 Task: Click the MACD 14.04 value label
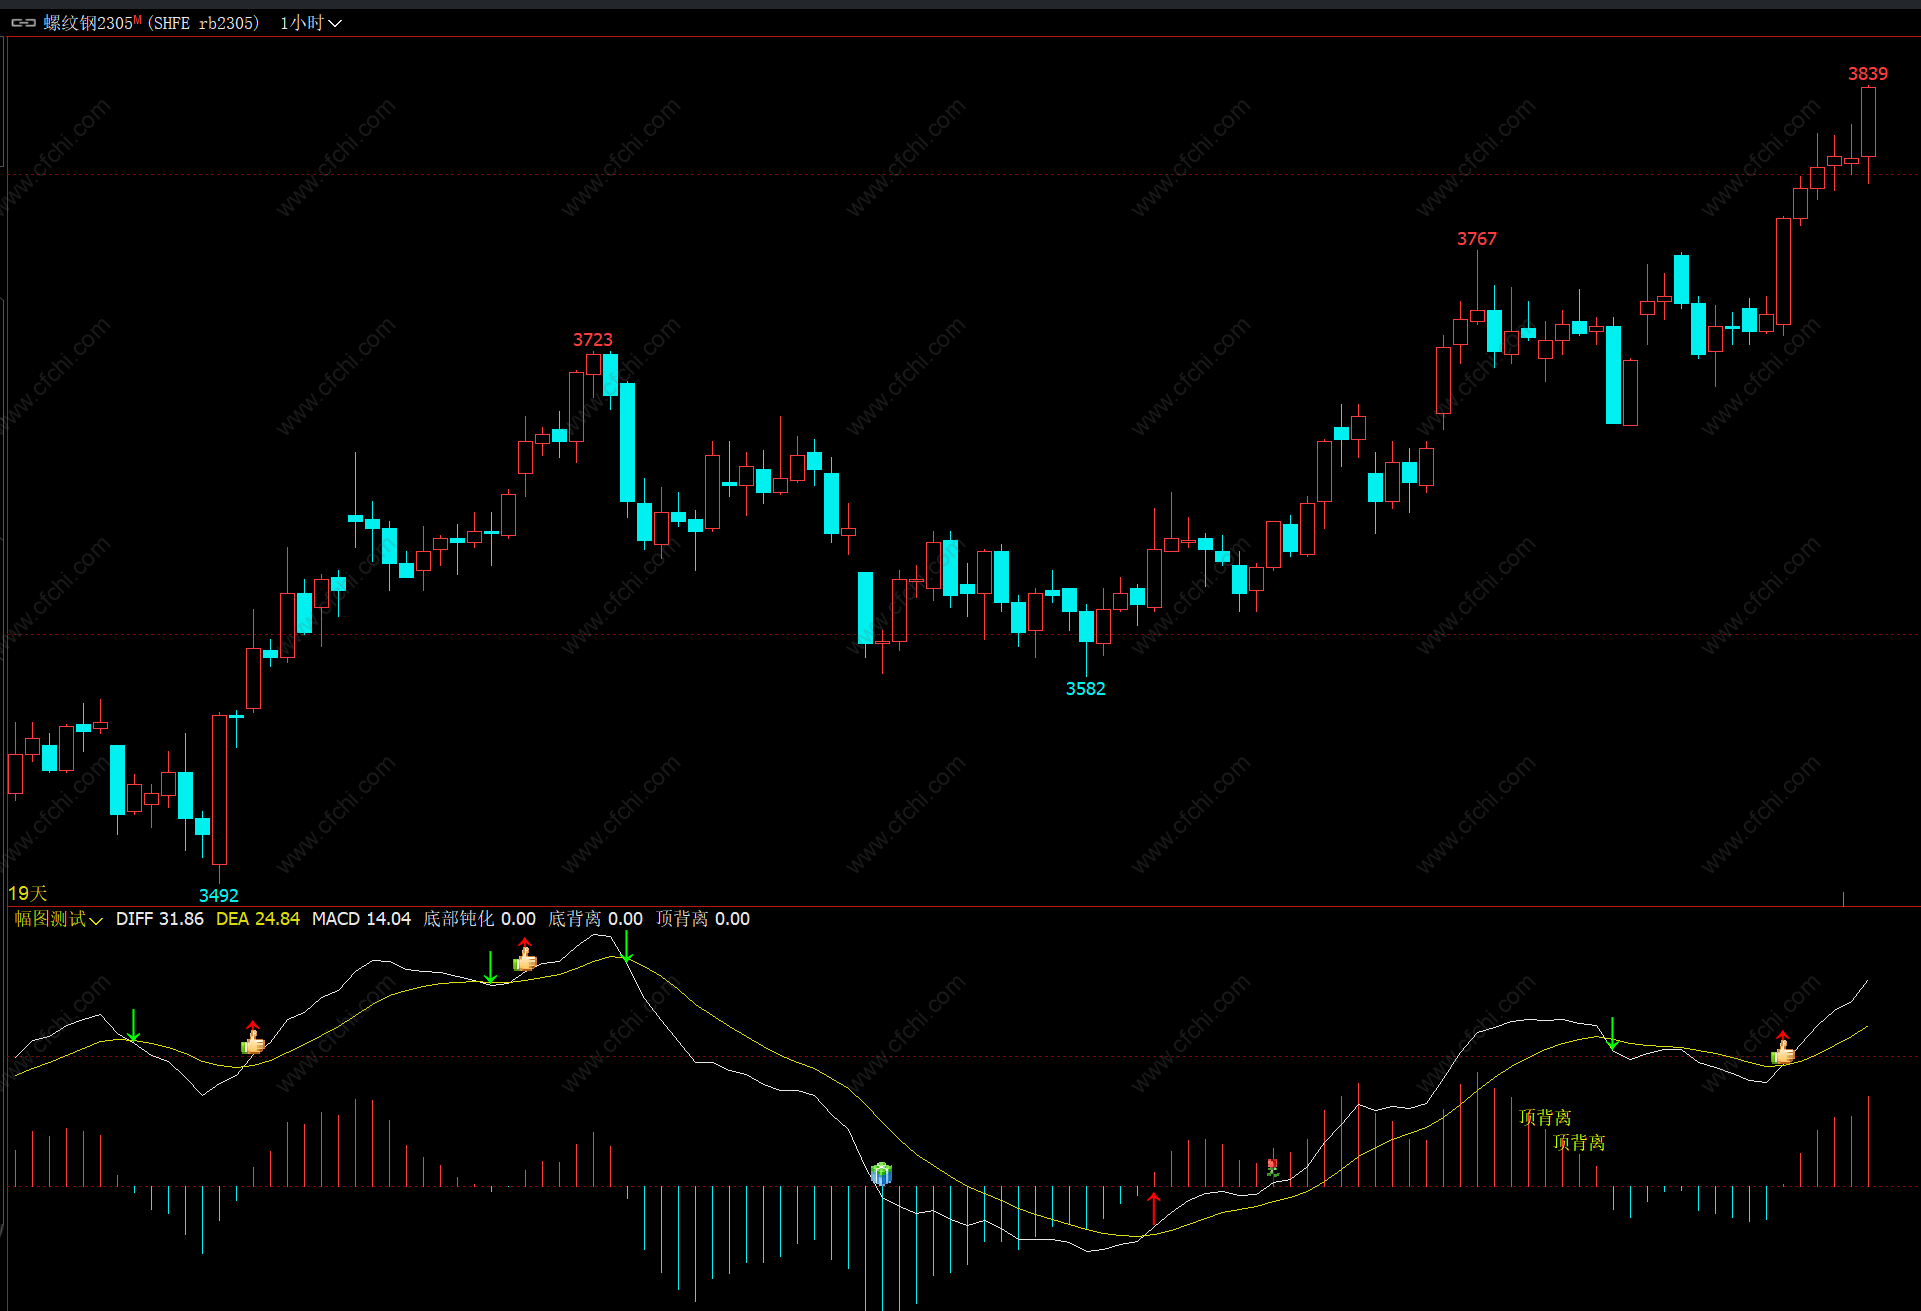coord(361,919)
